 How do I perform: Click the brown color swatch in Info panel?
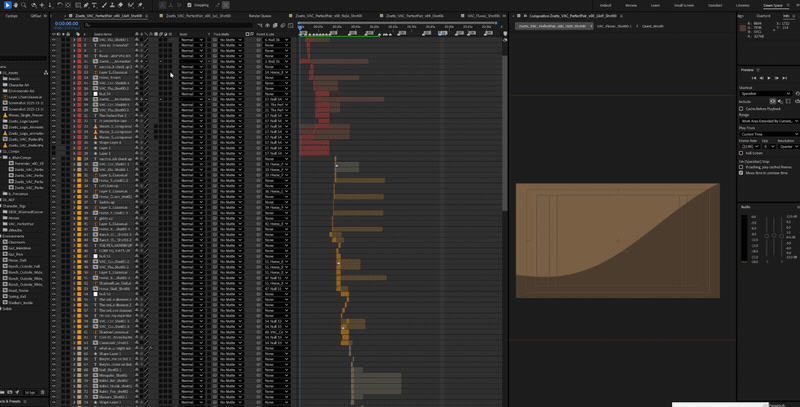click(x=742, y=28)
